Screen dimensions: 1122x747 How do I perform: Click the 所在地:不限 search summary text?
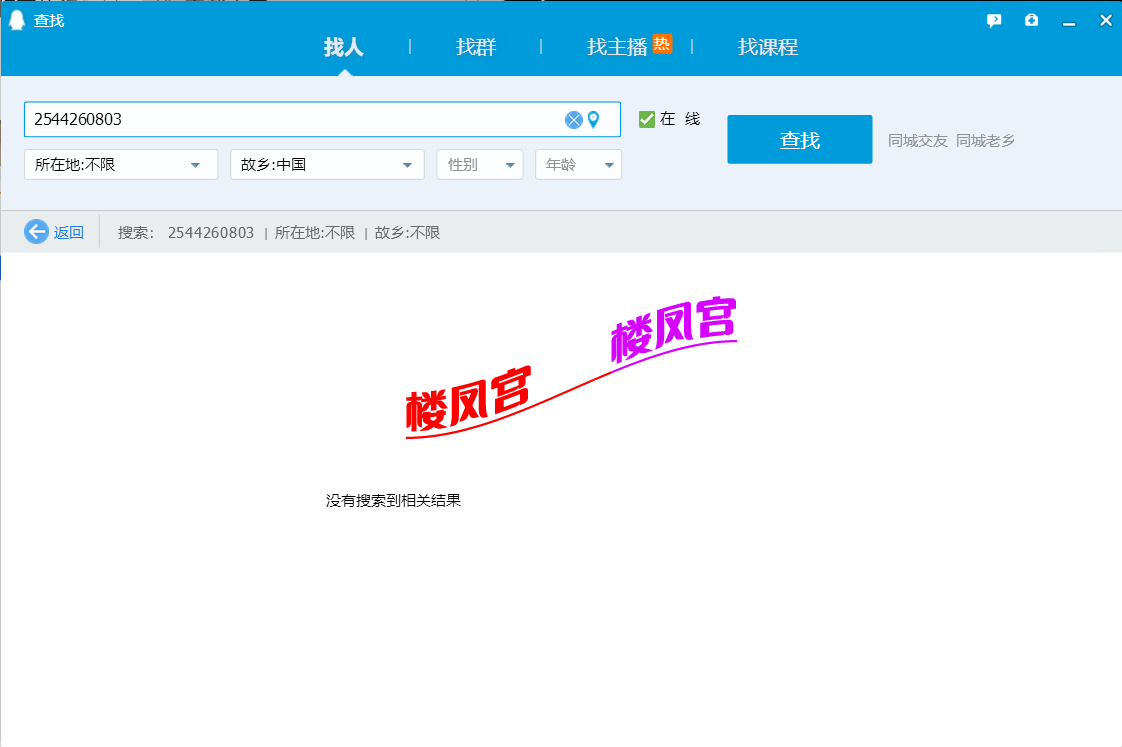tap(315, 233)
